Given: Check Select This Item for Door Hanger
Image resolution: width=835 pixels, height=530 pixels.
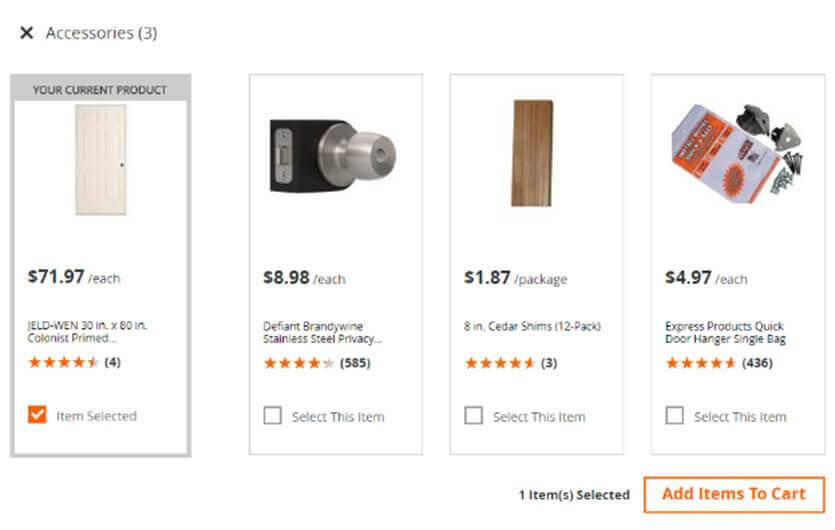Looking at the screenshot, I should 675,416.
